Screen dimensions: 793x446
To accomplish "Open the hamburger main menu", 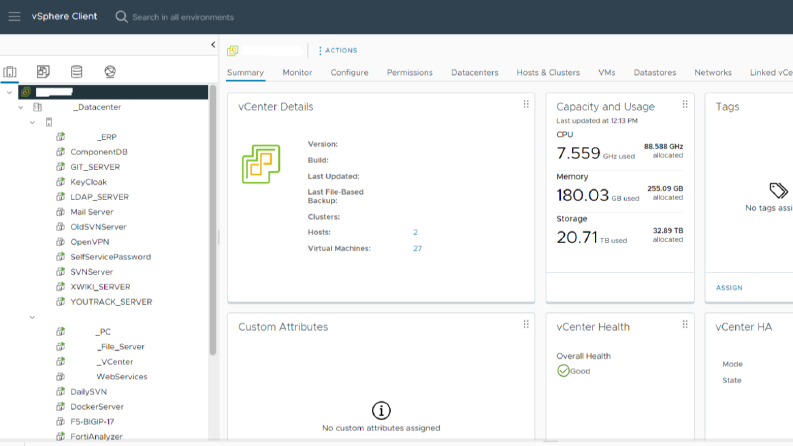I will (14, 17).
